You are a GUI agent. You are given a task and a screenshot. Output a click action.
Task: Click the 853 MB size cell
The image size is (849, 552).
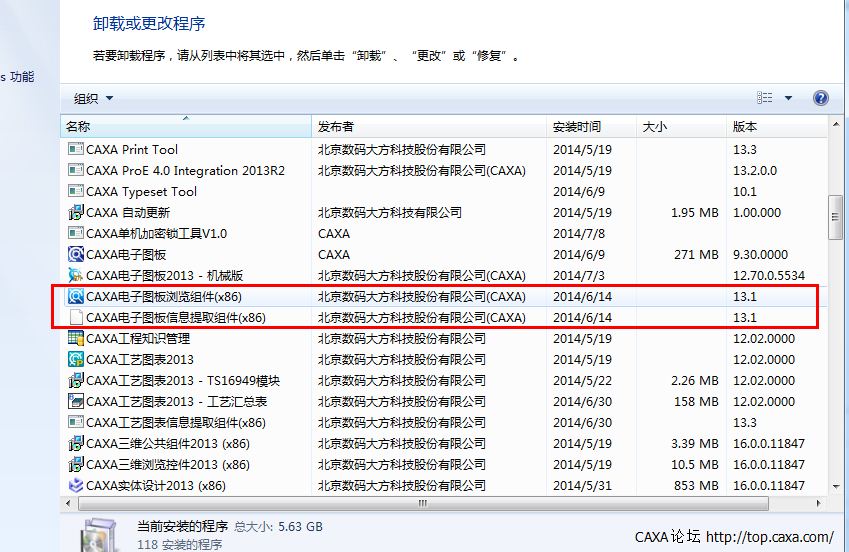point(696,486)
